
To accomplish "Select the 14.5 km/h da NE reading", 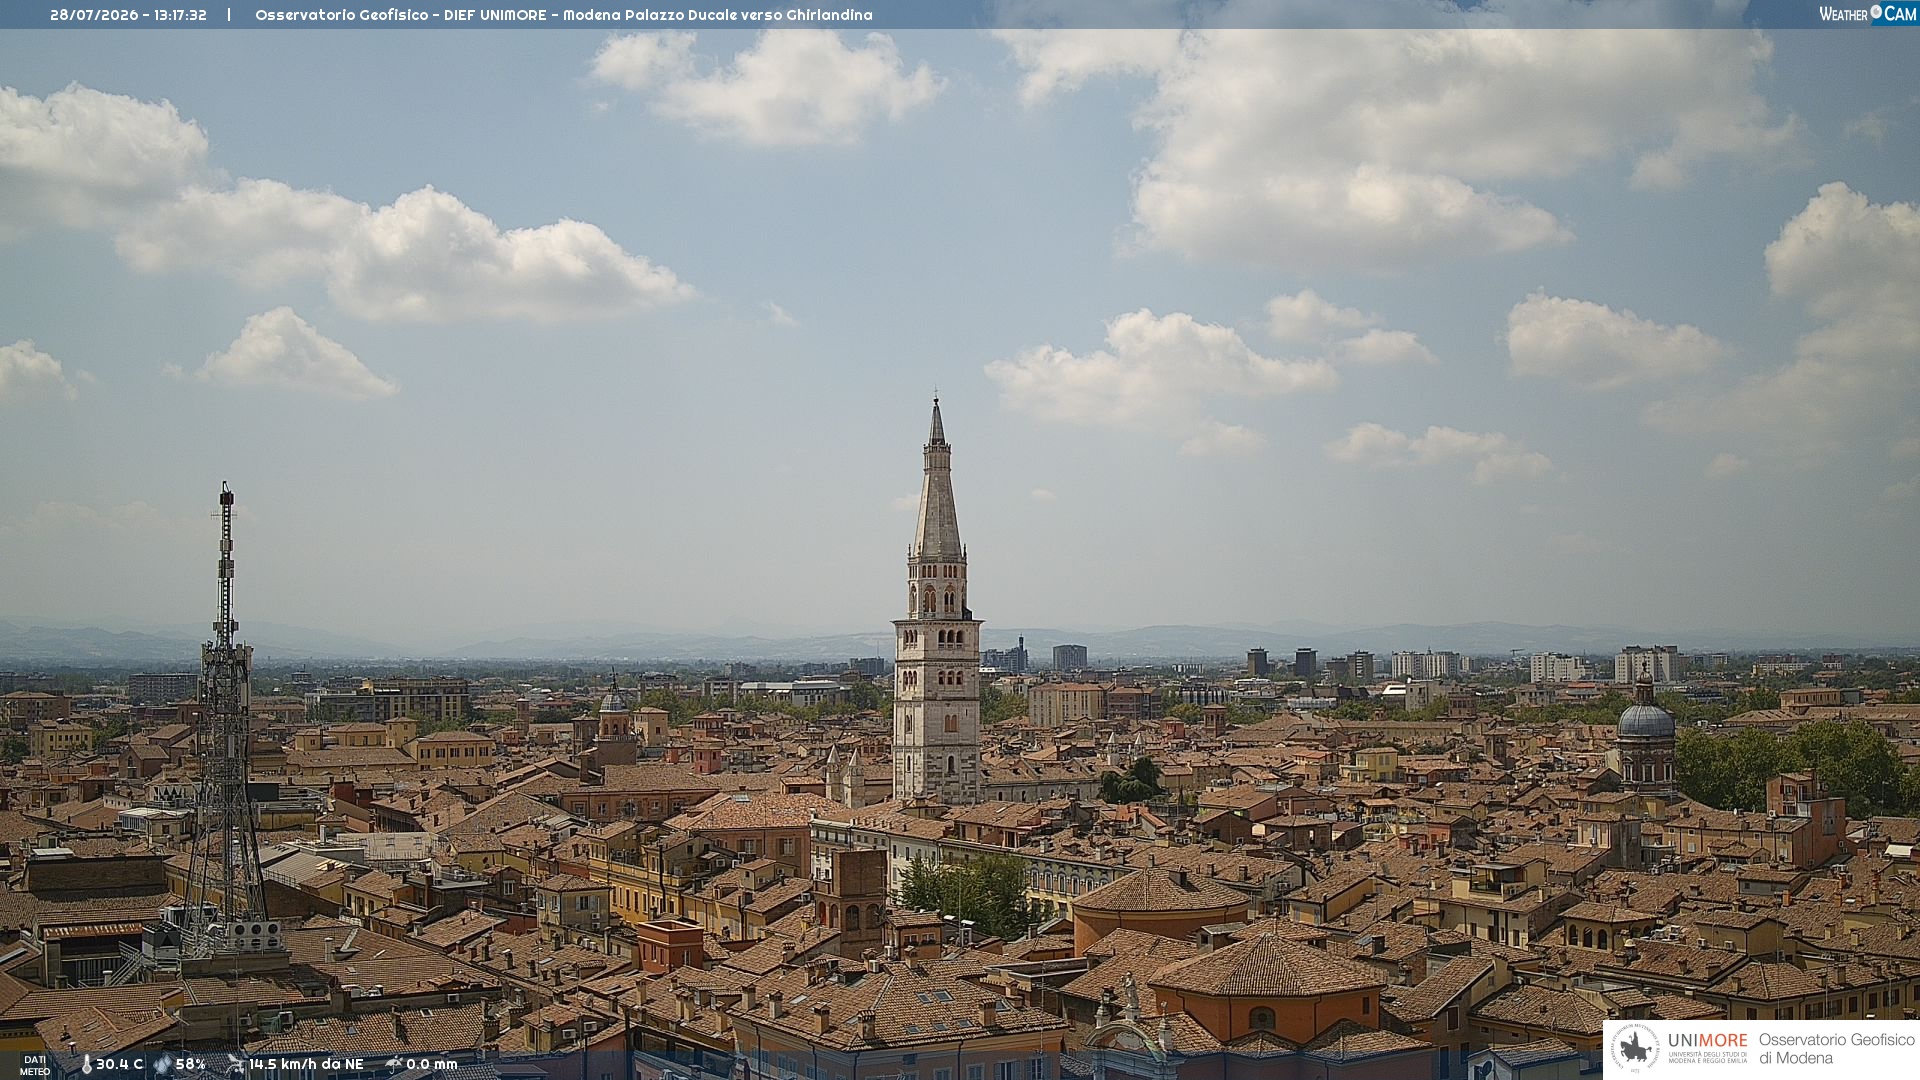I will coord(306,1064).
